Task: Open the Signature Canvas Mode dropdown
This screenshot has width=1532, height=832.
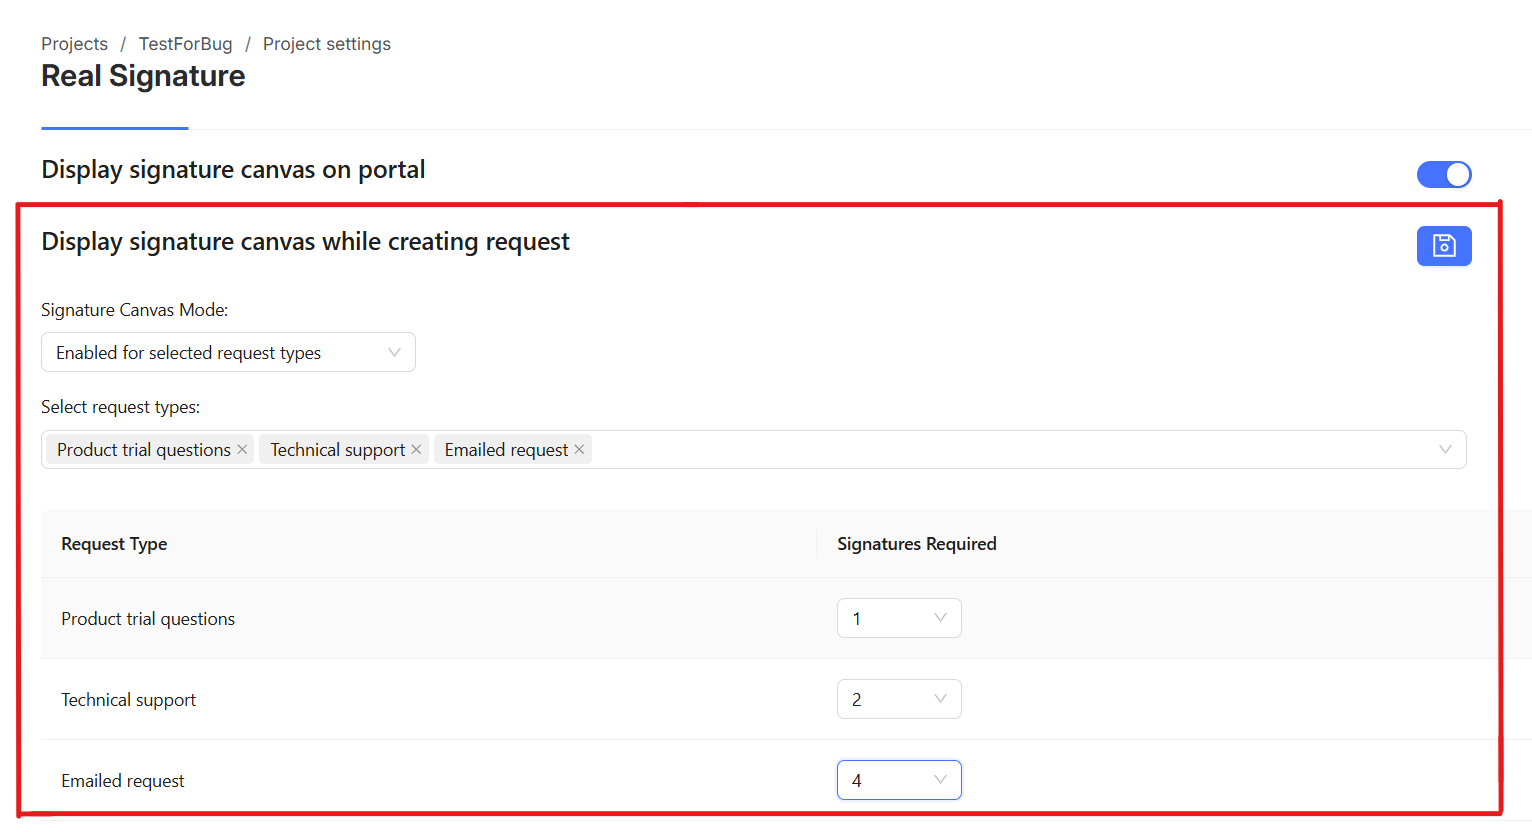Action: tap(228, 353)
